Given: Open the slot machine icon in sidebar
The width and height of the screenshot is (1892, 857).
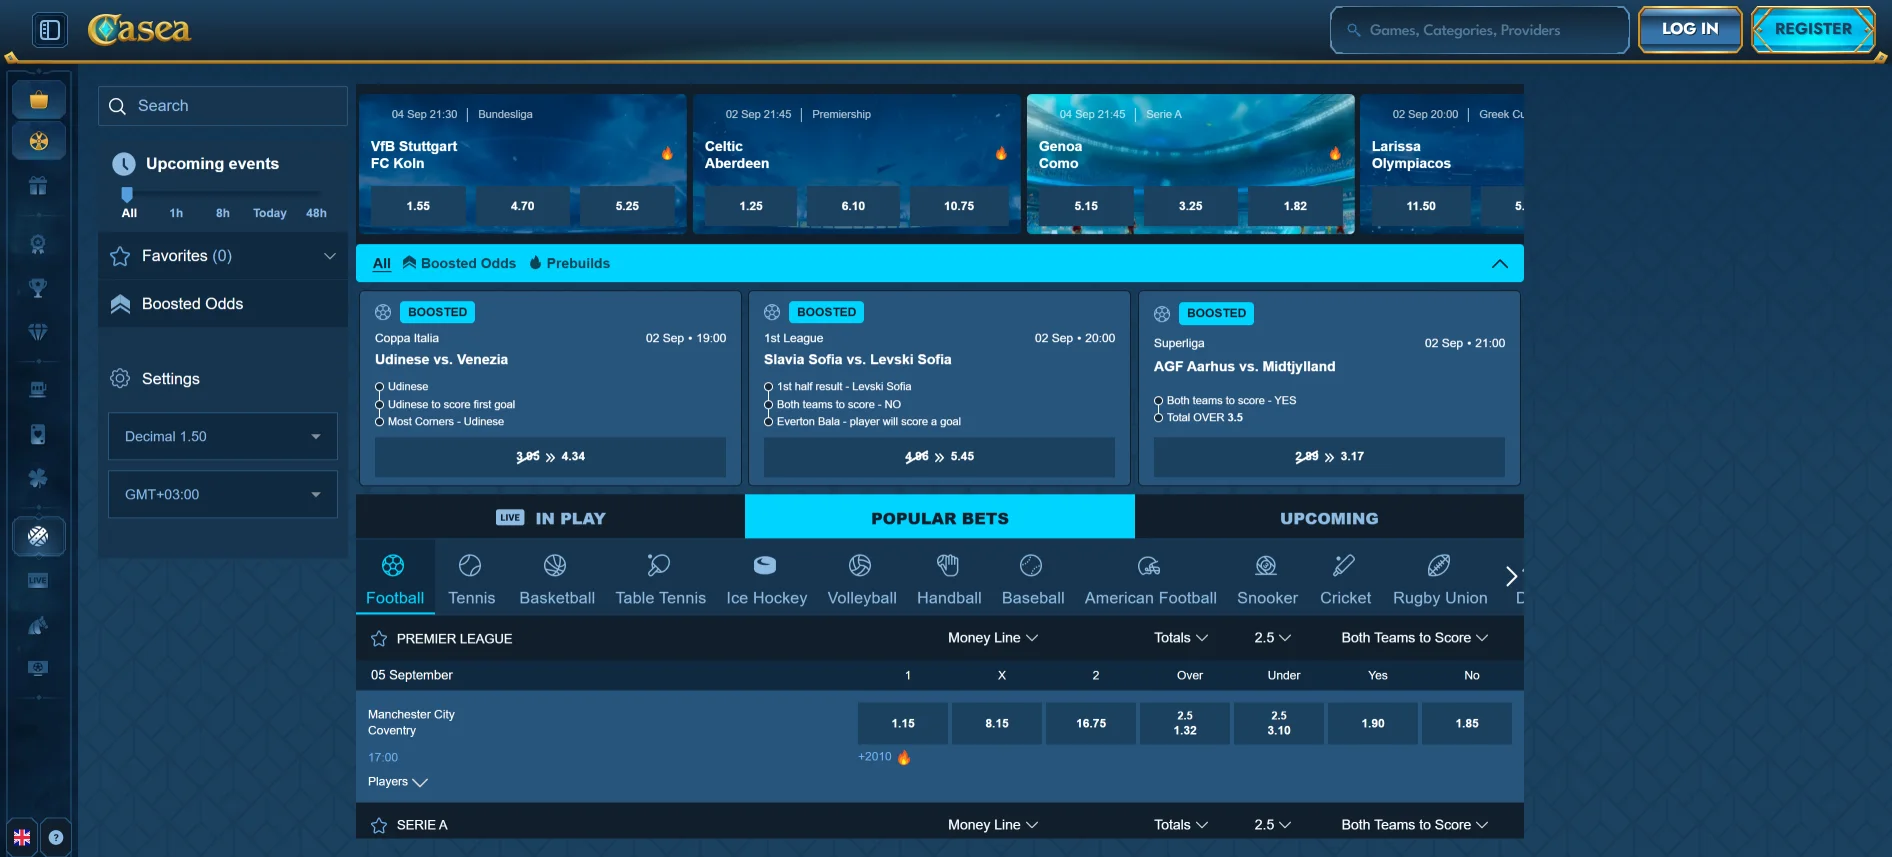Looking at the screenshot, I should [38, 390].
